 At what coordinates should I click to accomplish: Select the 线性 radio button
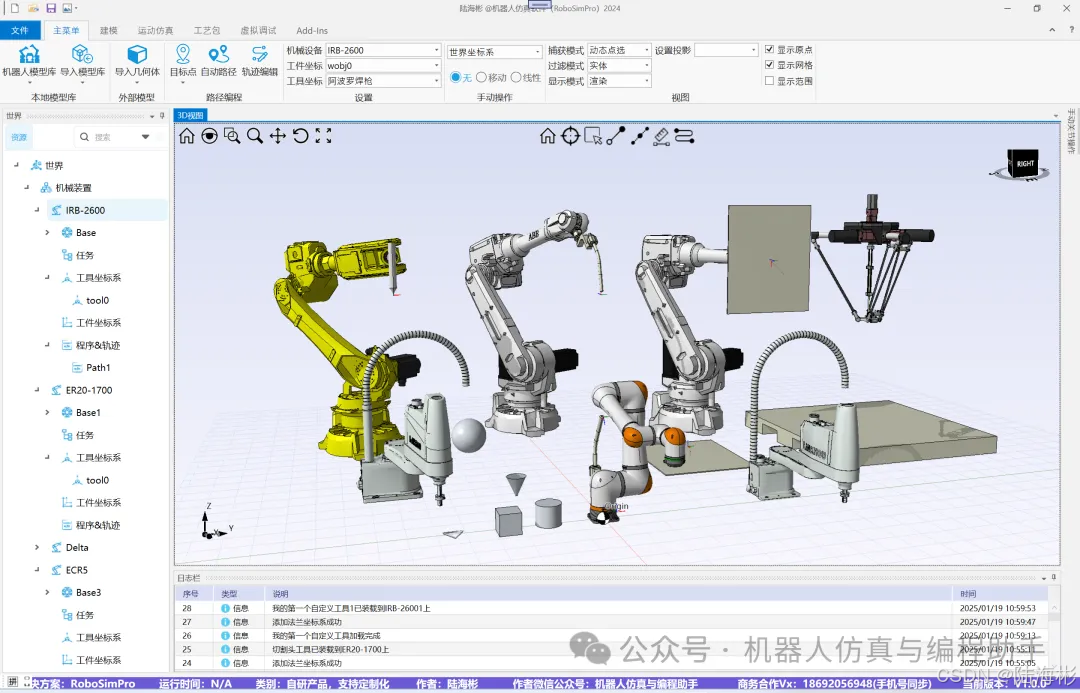pos(515,77)
